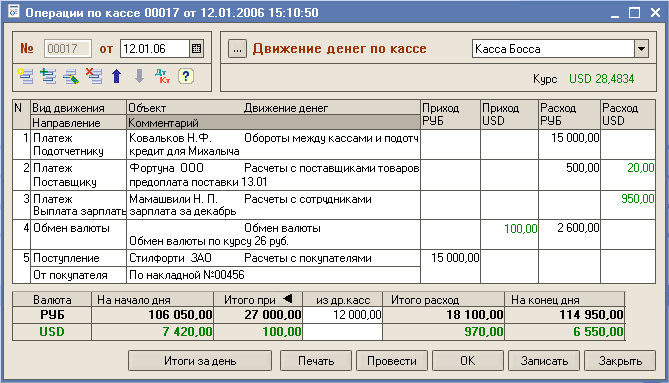This screenshot has height=383, width=669.
Task: Click the из др.касс value 12 000,00
Action: click(343, 315)
